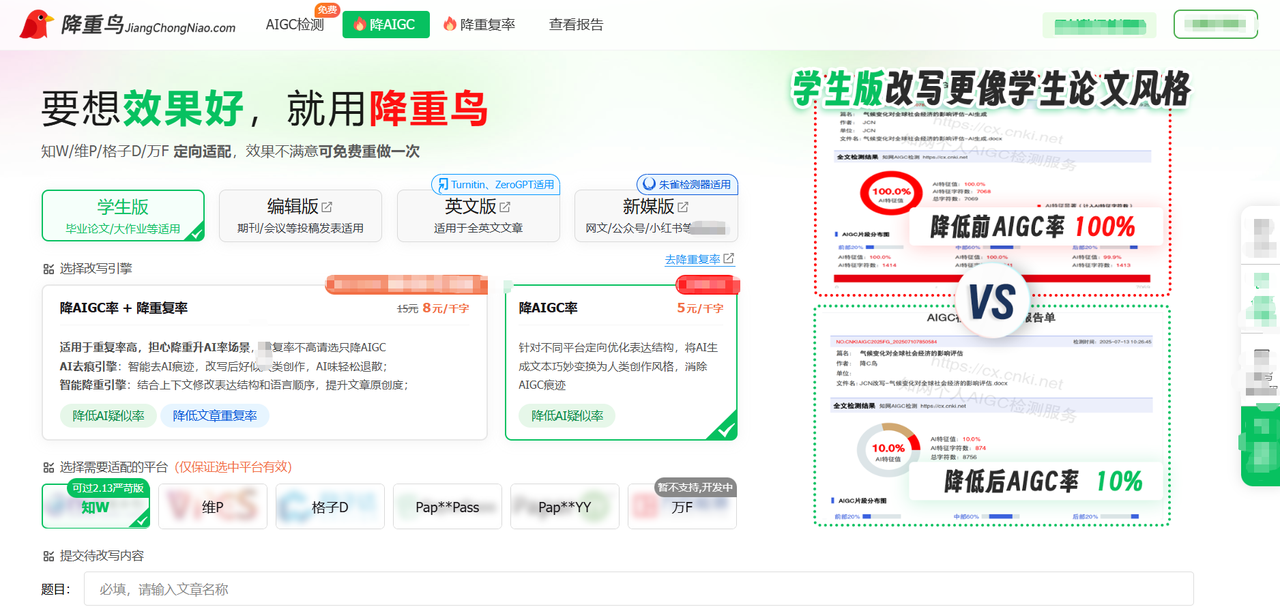
Task: Click the 学生版改写更像学生论文风格 banner title
Action: (x=992, y=89)
